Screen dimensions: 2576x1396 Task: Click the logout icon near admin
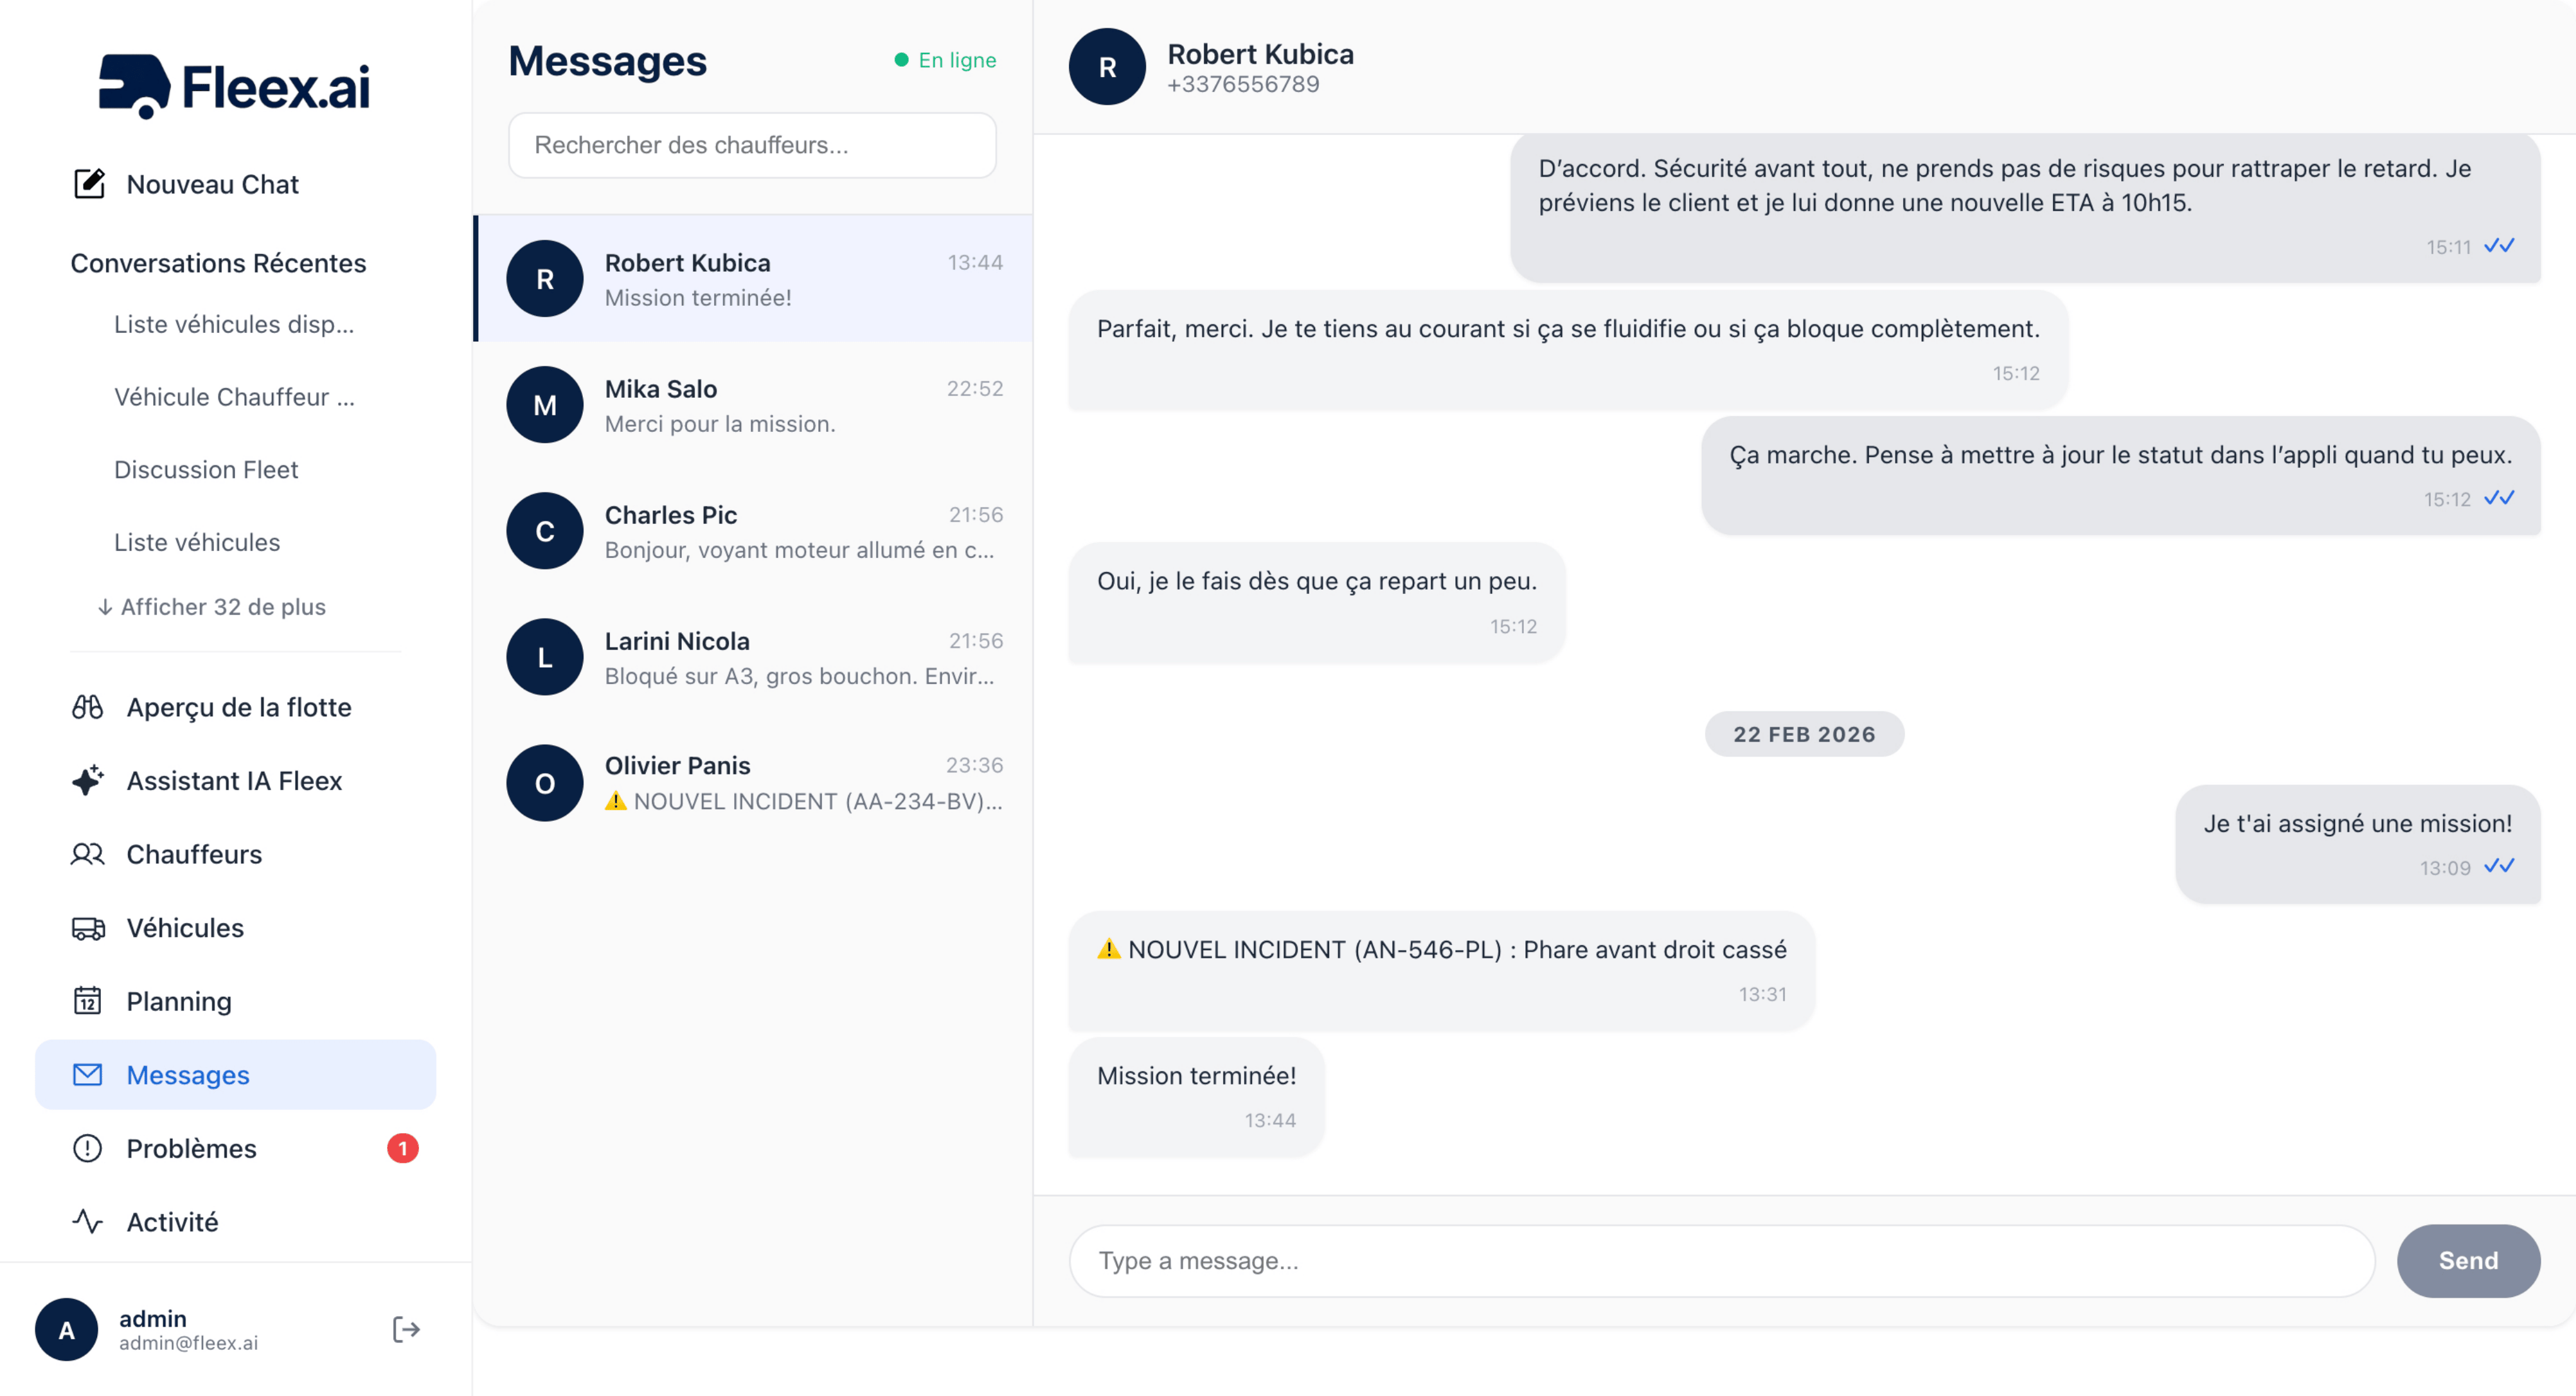406,1329
